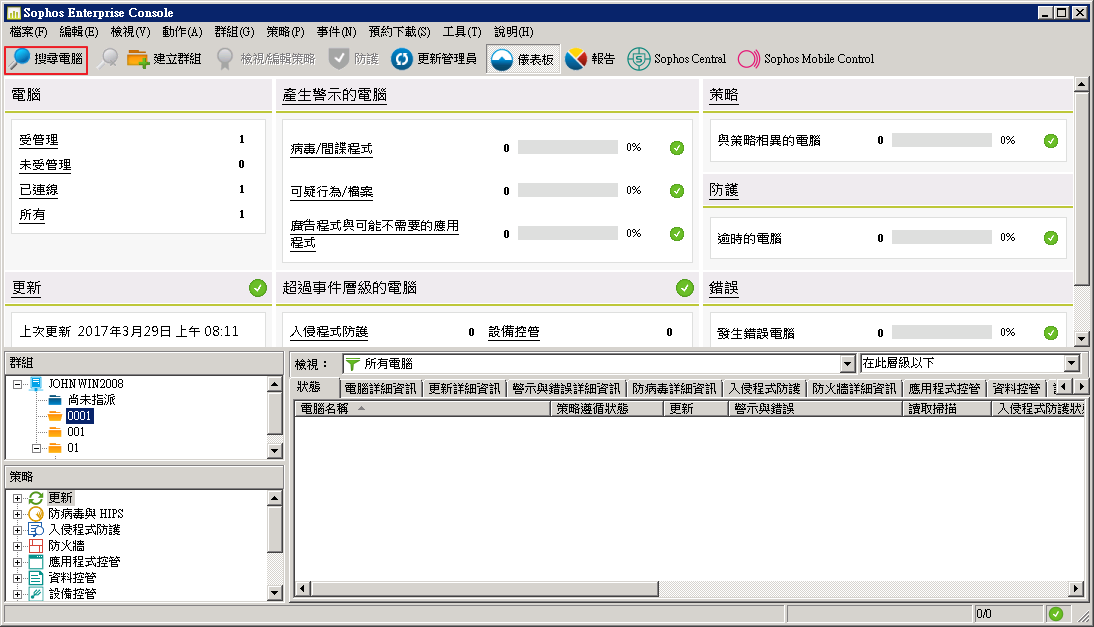Select the JOHNWIN2008 server node icon

pyautogui.click(x=36, y=384)
